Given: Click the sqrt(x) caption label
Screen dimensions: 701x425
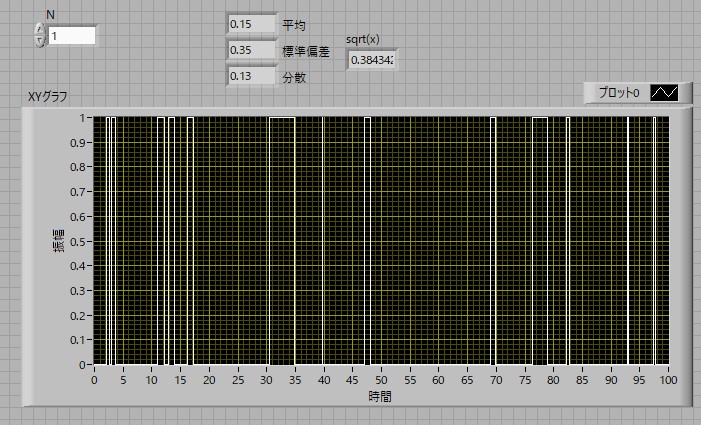Looking at the screenshot, I should 362,39.
